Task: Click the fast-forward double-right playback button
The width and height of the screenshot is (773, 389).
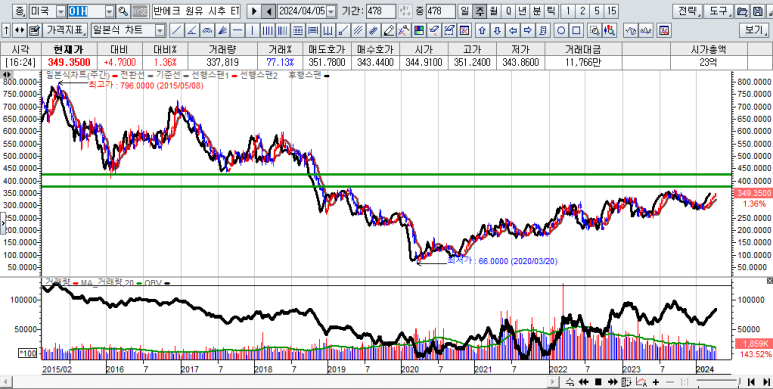Action: [x=612, y=382]
